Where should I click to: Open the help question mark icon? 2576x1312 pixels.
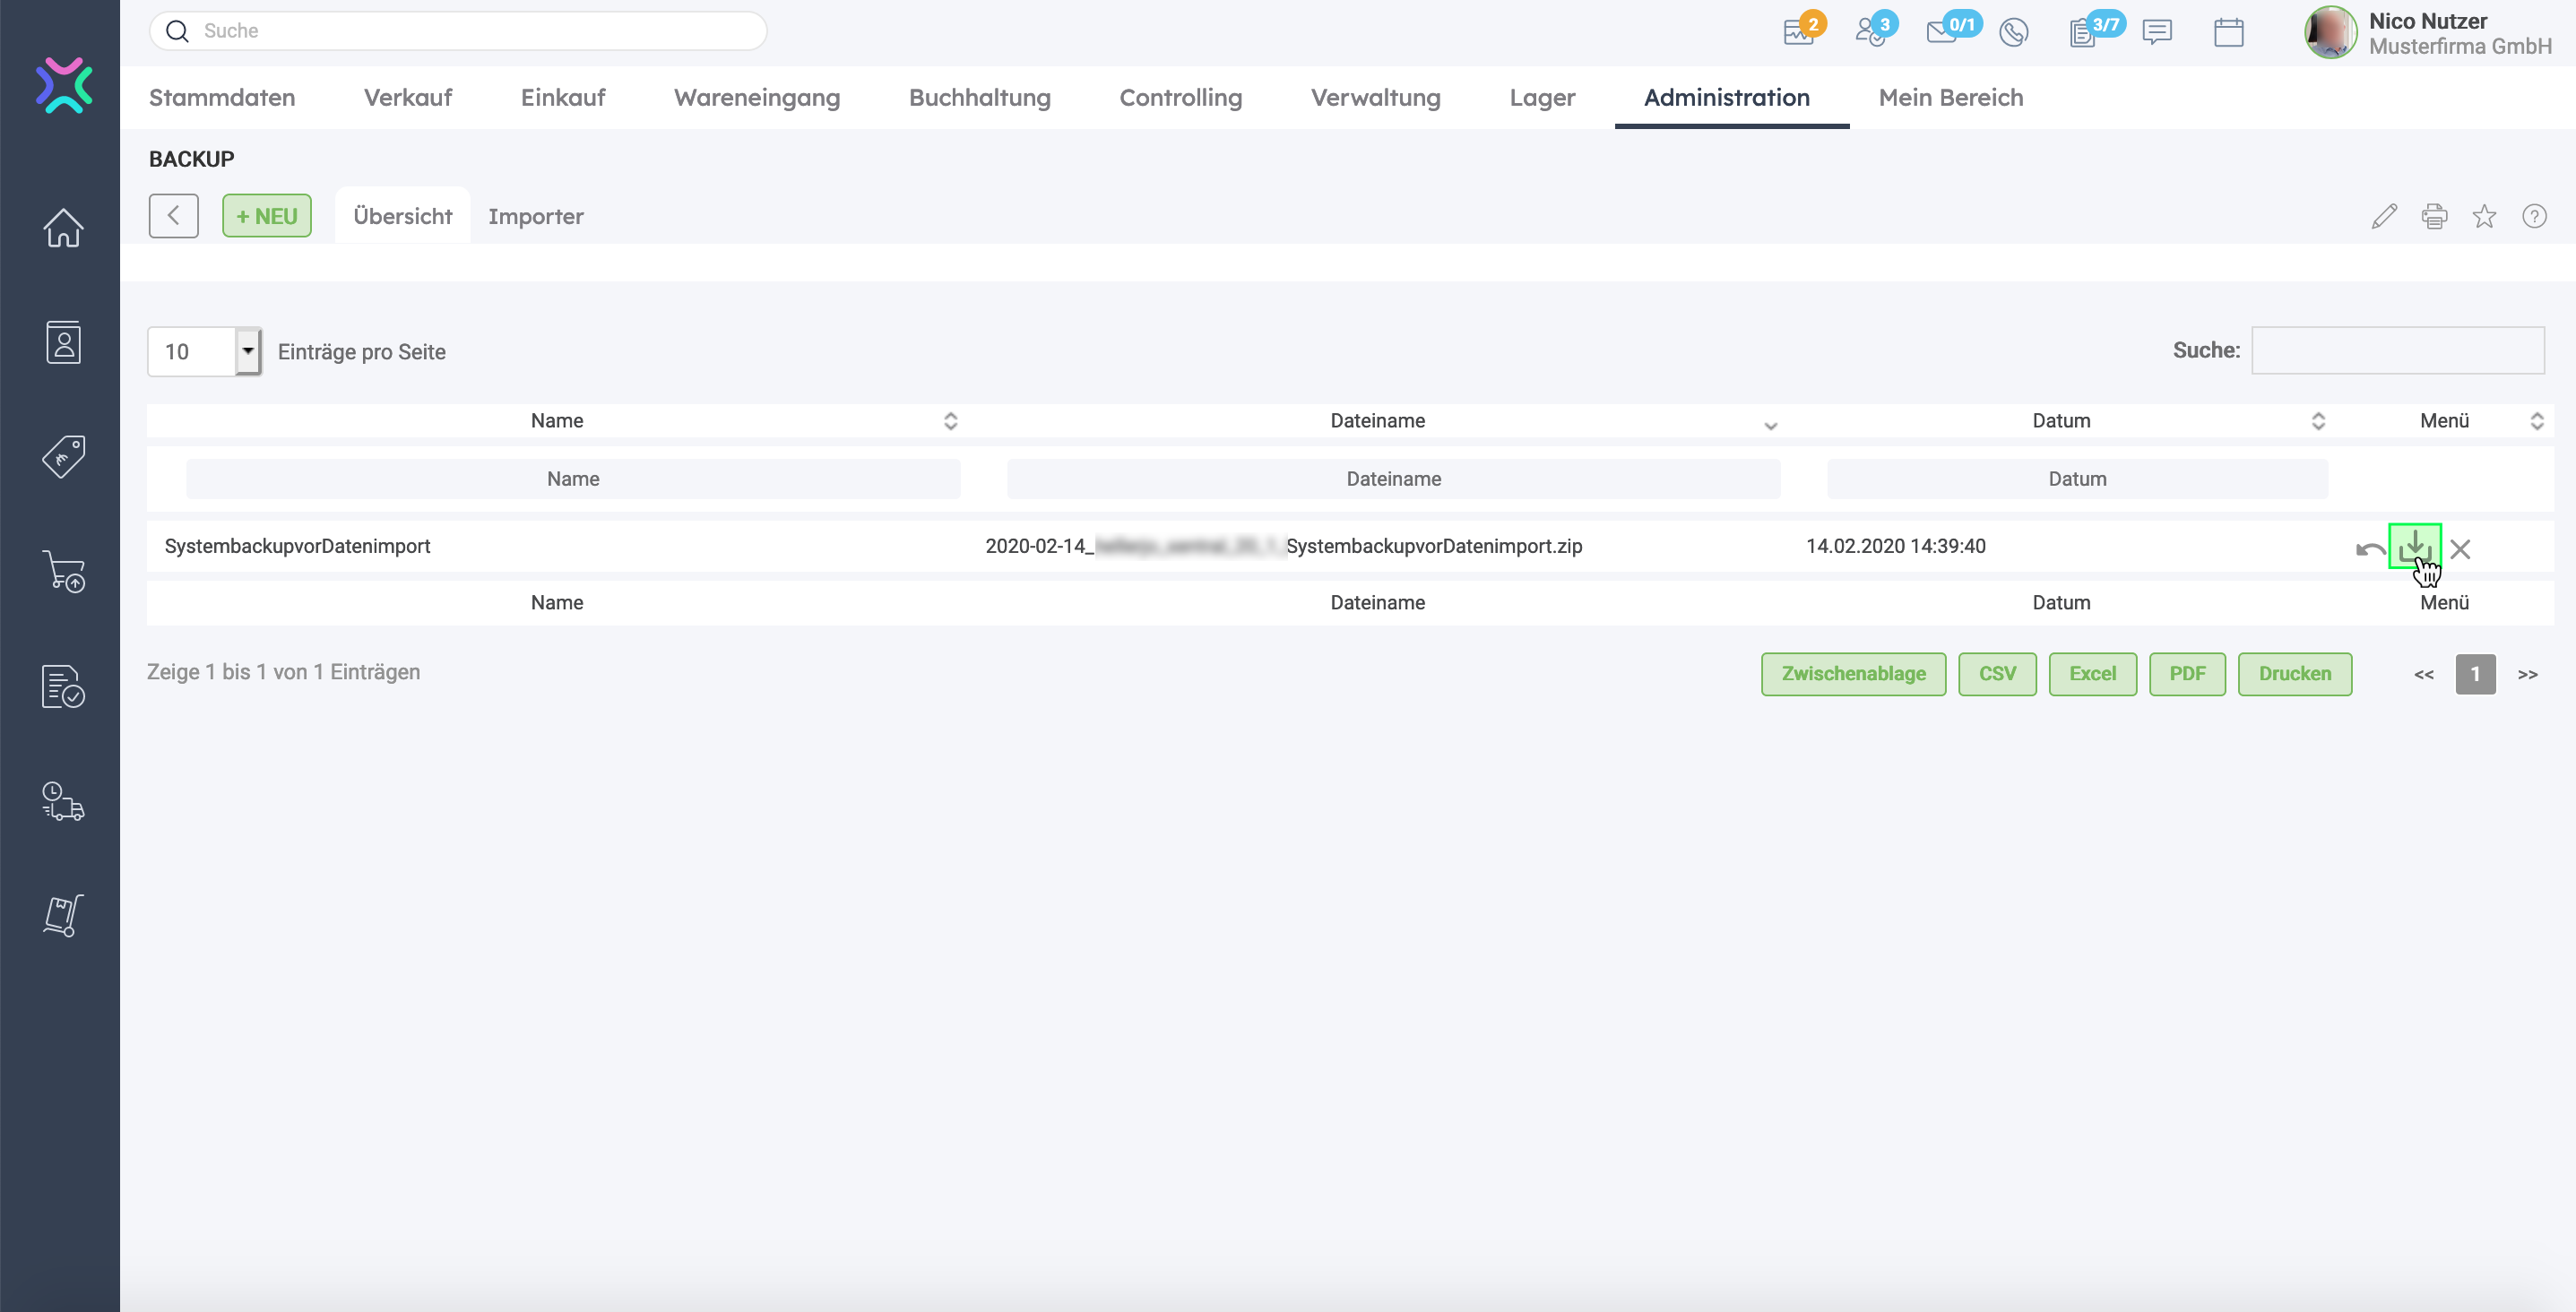click(2534, 216)
